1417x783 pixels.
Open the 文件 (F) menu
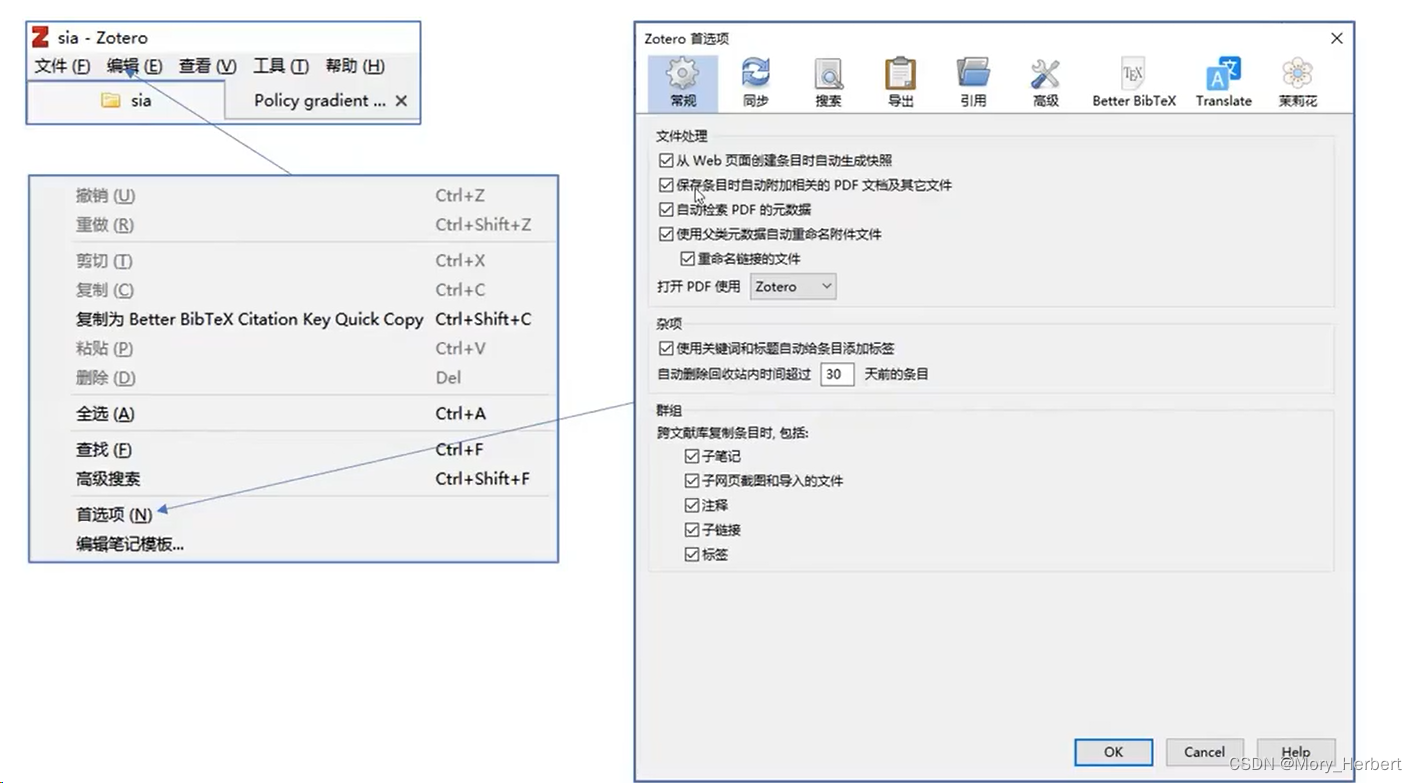(62, 66)
